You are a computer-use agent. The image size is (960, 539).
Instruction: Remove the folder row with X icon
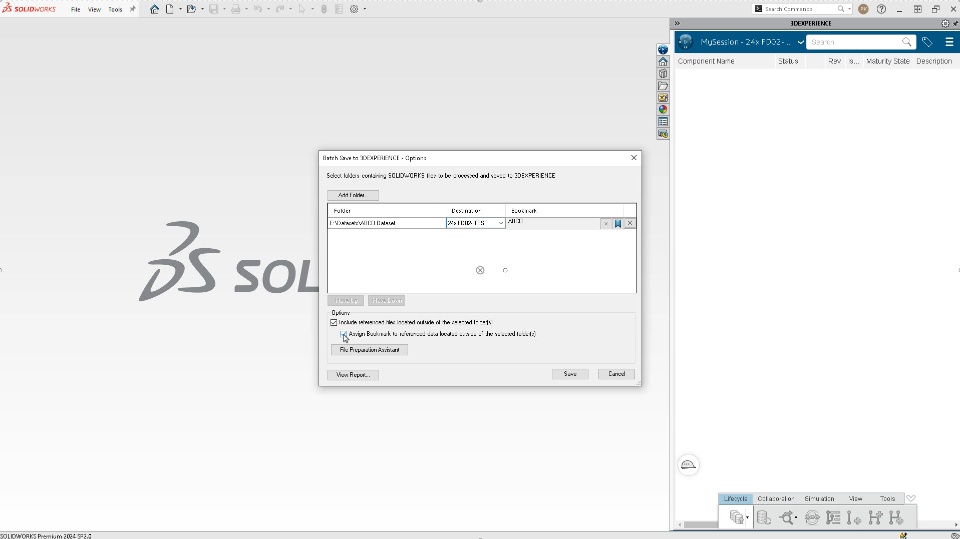(x=629, y=224)
